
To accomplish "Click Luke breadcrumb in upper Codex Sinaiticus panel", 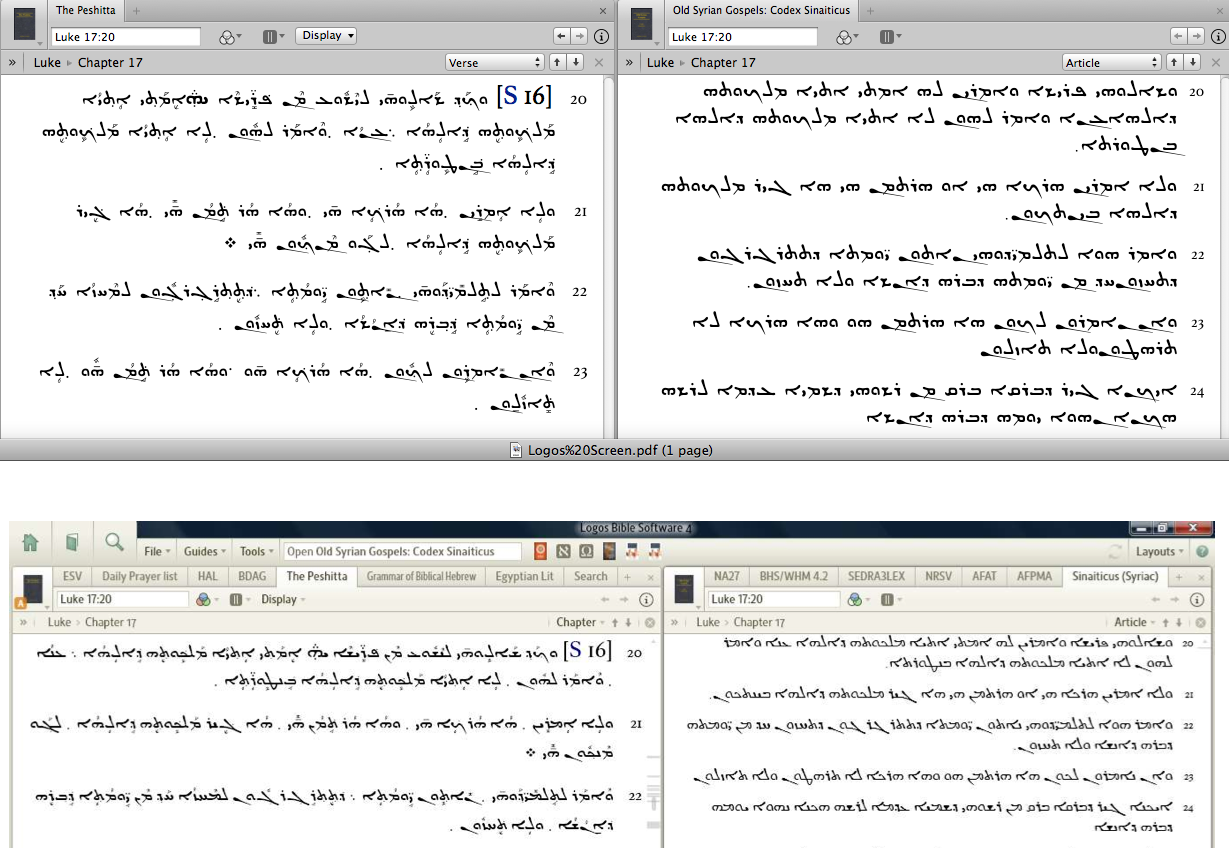I will (x=660, y=62).
